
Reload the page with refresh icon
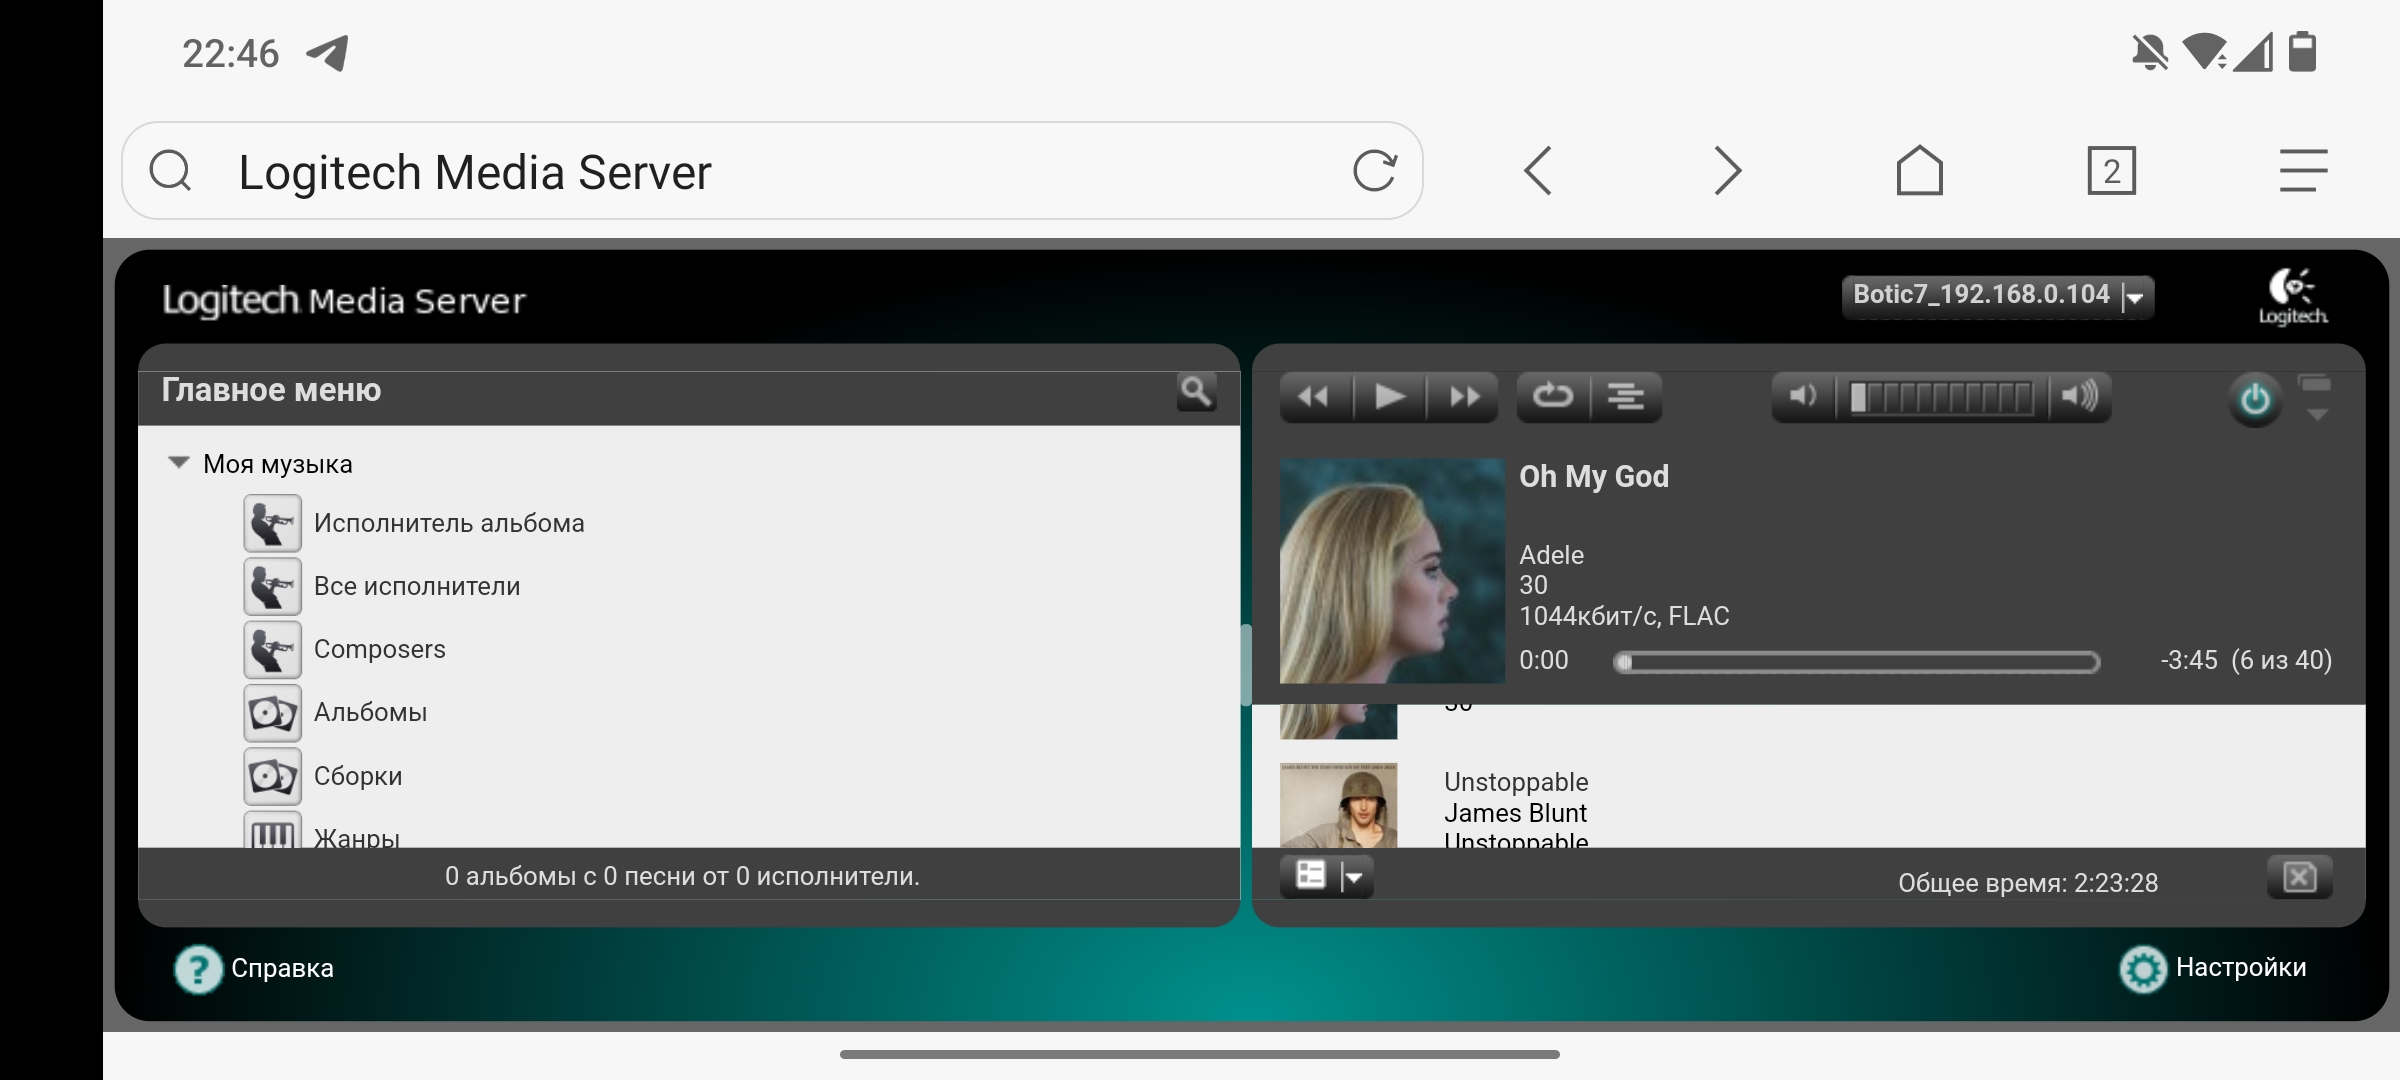1375,171
